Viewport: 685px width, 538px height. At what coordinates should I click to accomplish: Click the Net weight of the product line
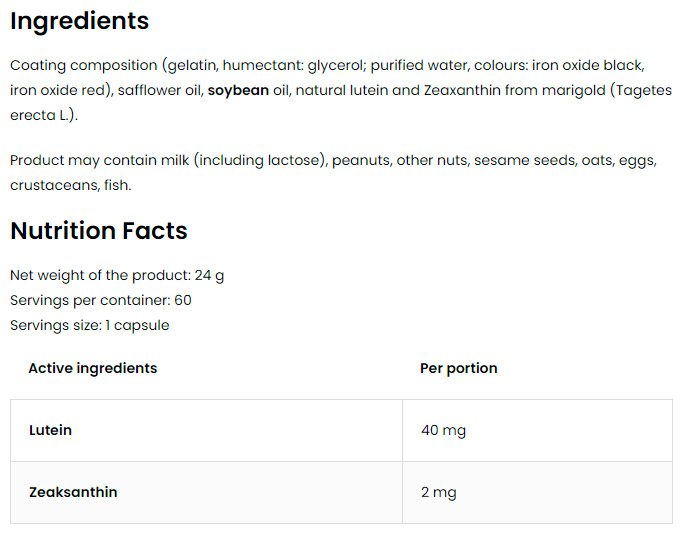point(117,276)
